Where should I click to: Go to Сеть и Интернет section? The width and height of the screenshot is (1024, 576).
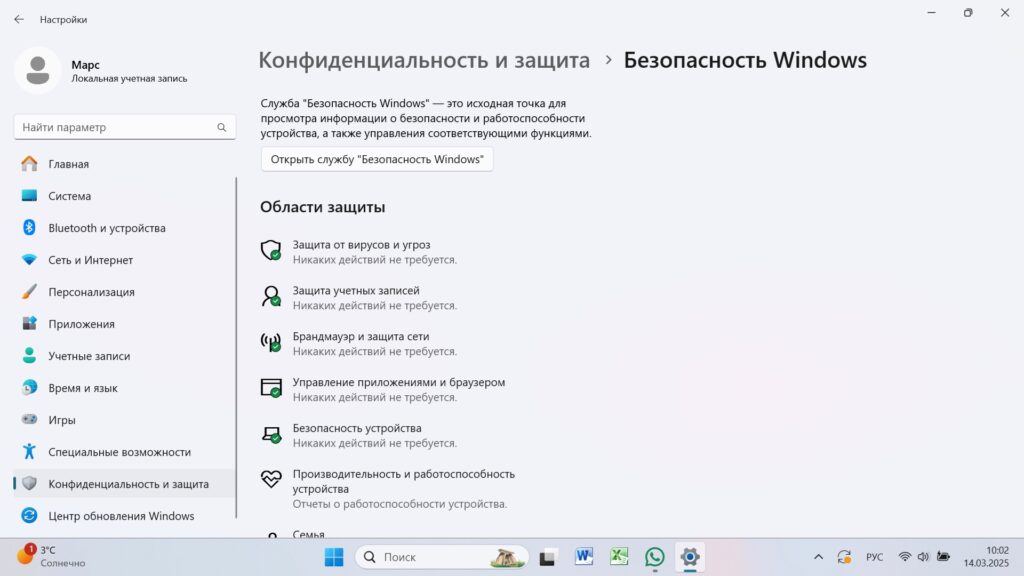124,260
